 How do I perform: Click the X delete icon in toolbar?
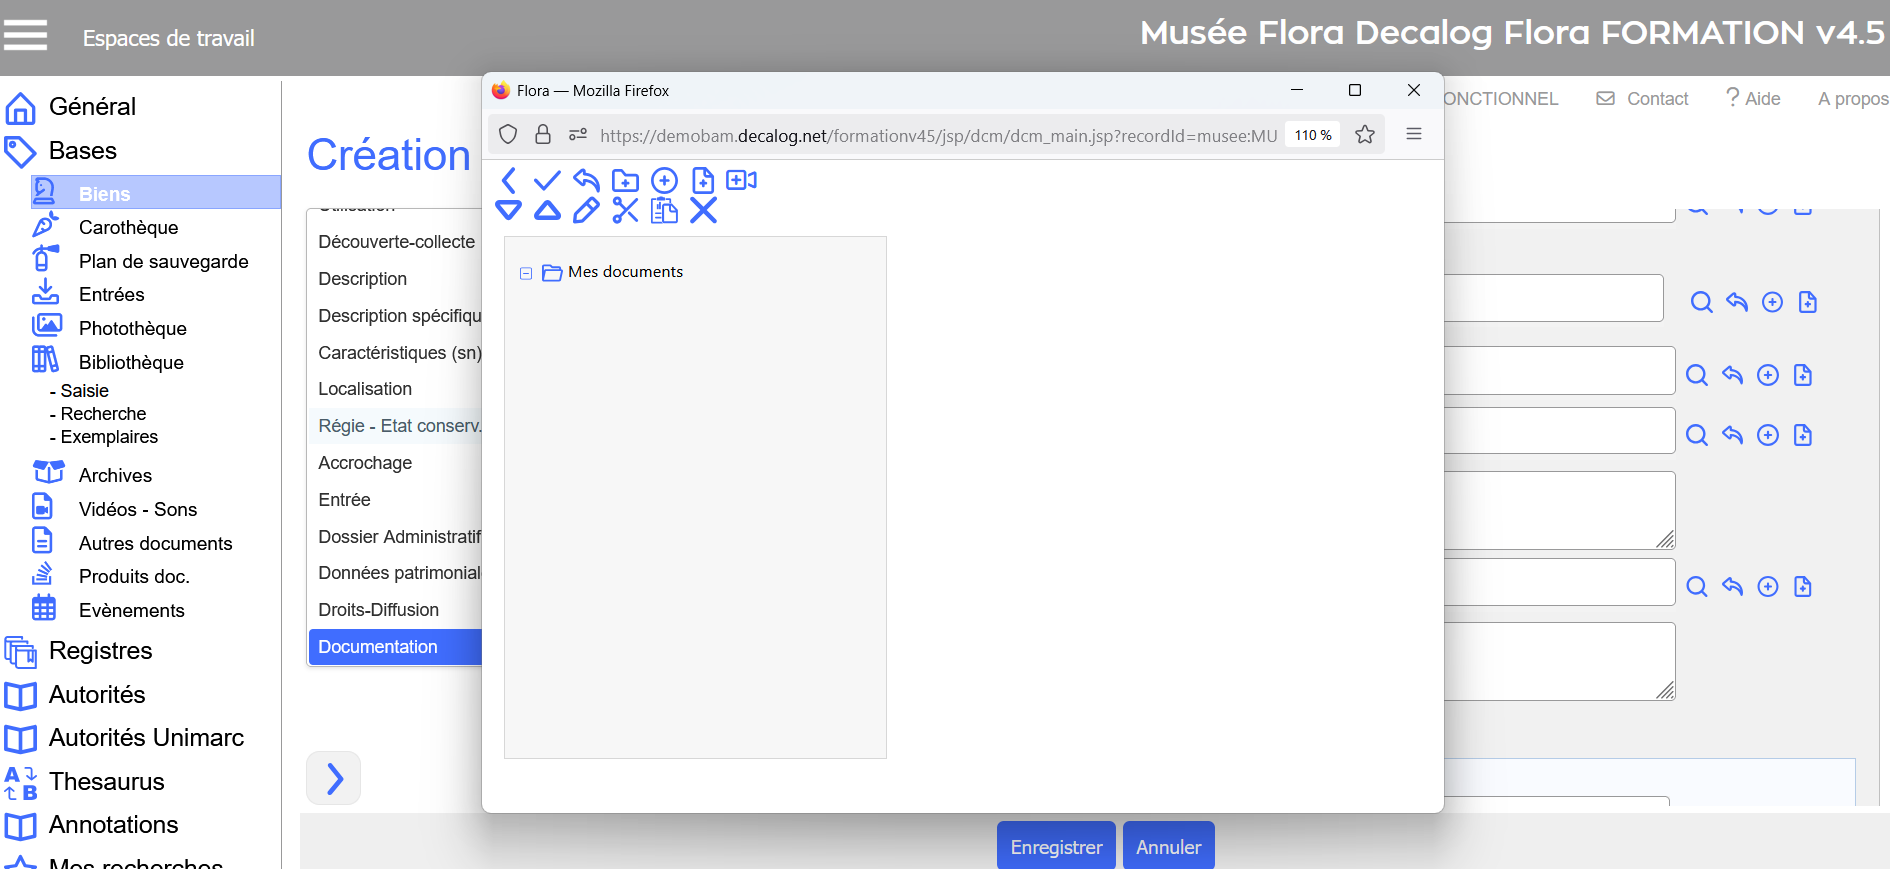point(703,211)
